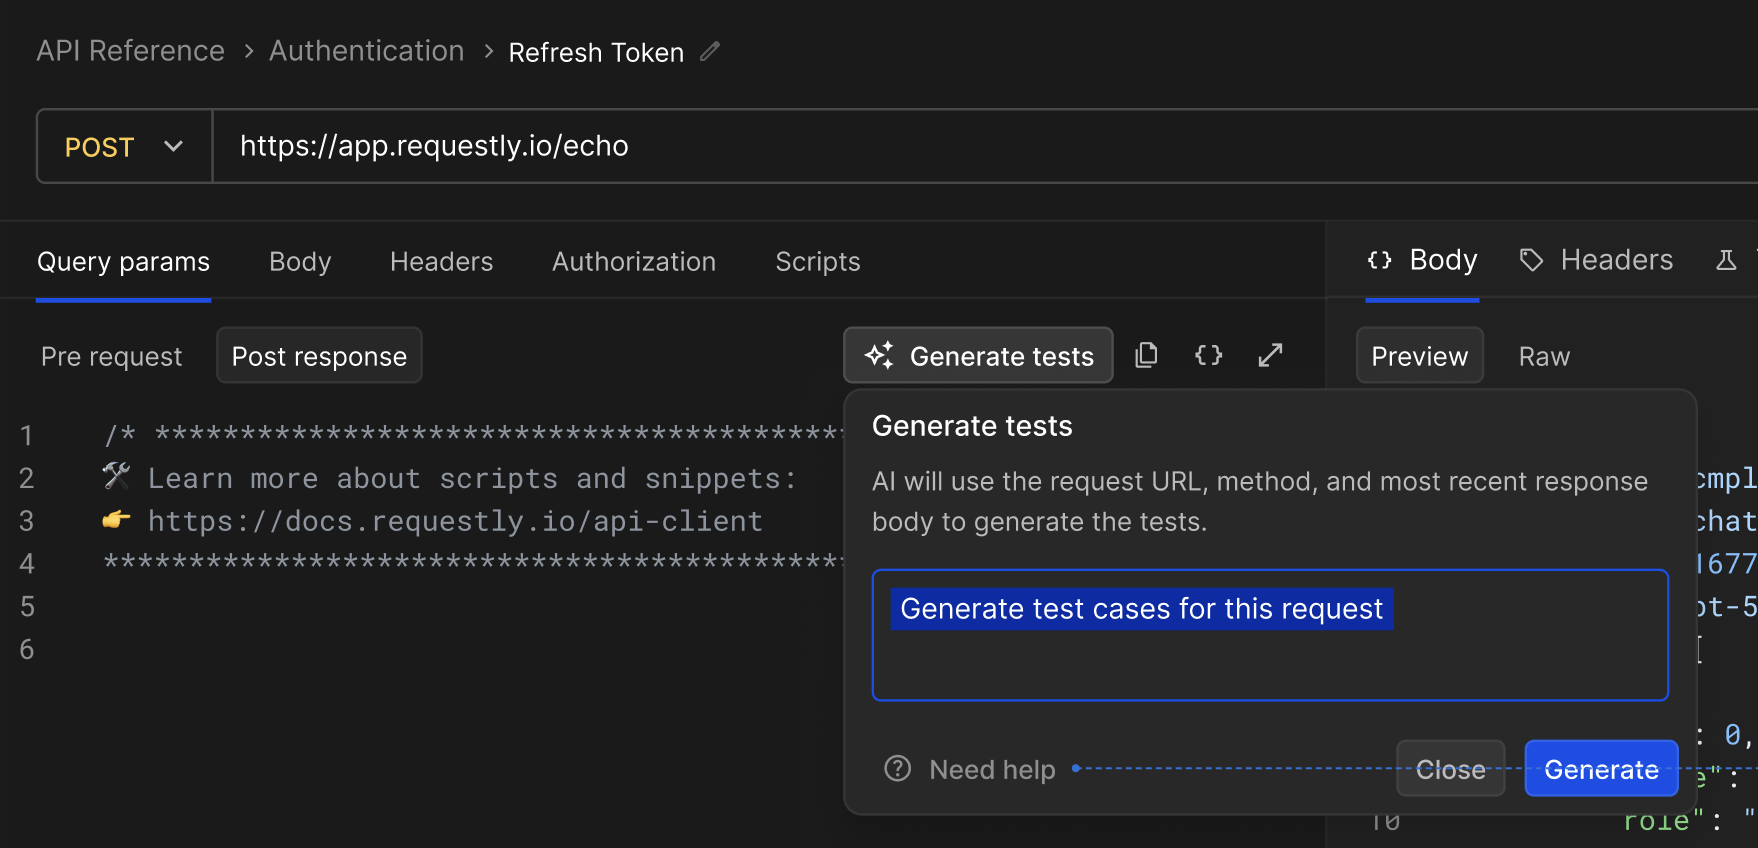
Task: Open the Authorization tab
Action: (633, 262)
